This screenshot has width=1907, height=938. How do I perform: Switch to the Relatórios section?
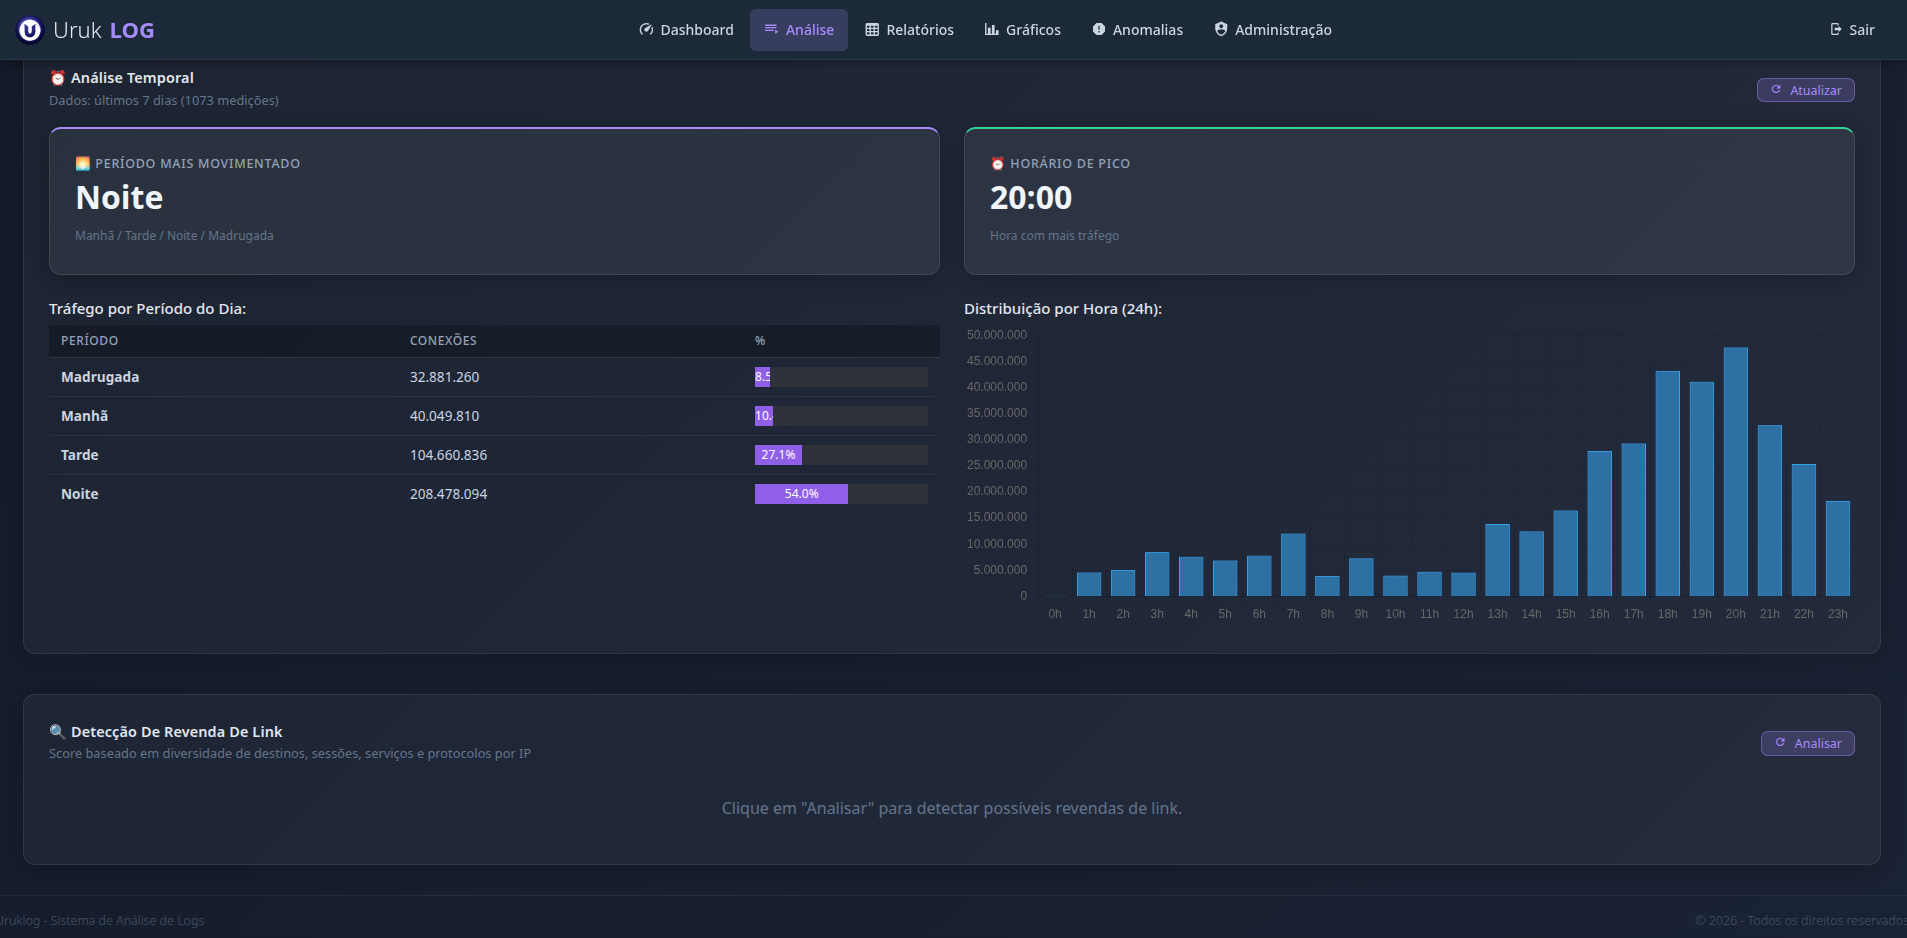click(x=909, y=30)
